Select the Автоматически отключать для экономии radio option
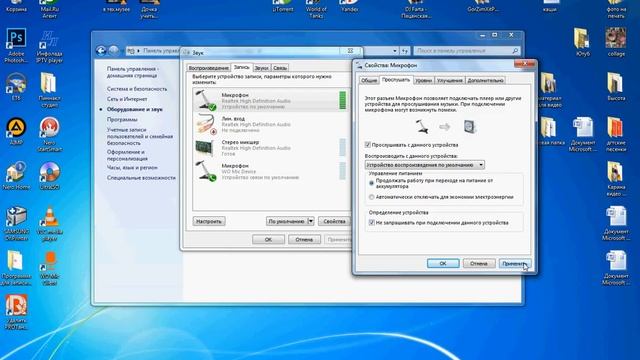 pos(371,197)
